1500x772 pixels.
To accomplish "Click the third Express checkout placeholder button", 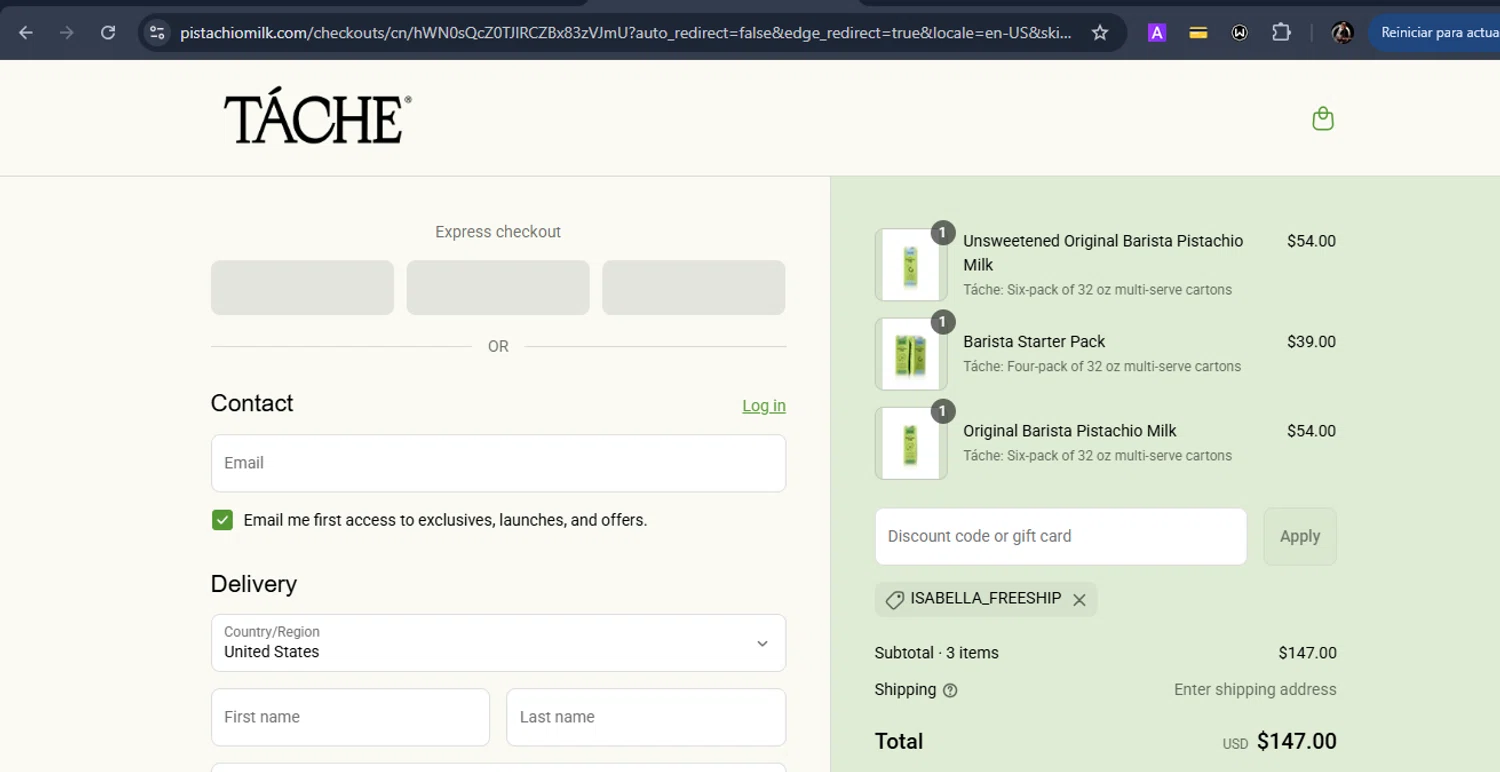I will click(694, 288).
